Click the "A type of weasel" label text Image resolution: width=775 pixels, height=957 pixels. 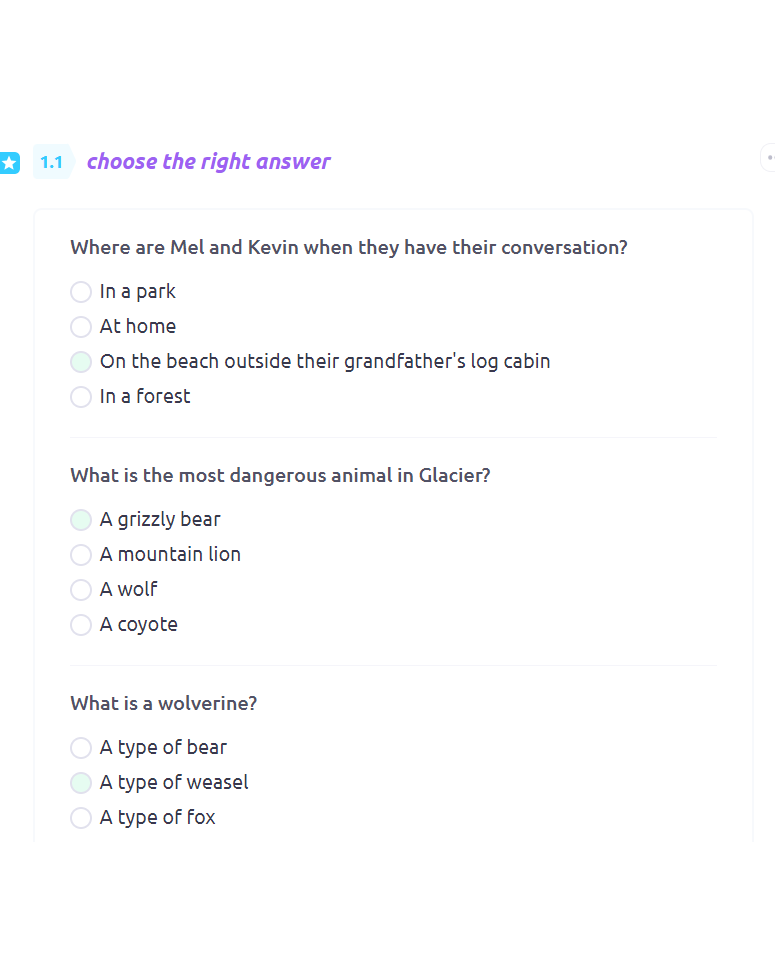(174, 782)
